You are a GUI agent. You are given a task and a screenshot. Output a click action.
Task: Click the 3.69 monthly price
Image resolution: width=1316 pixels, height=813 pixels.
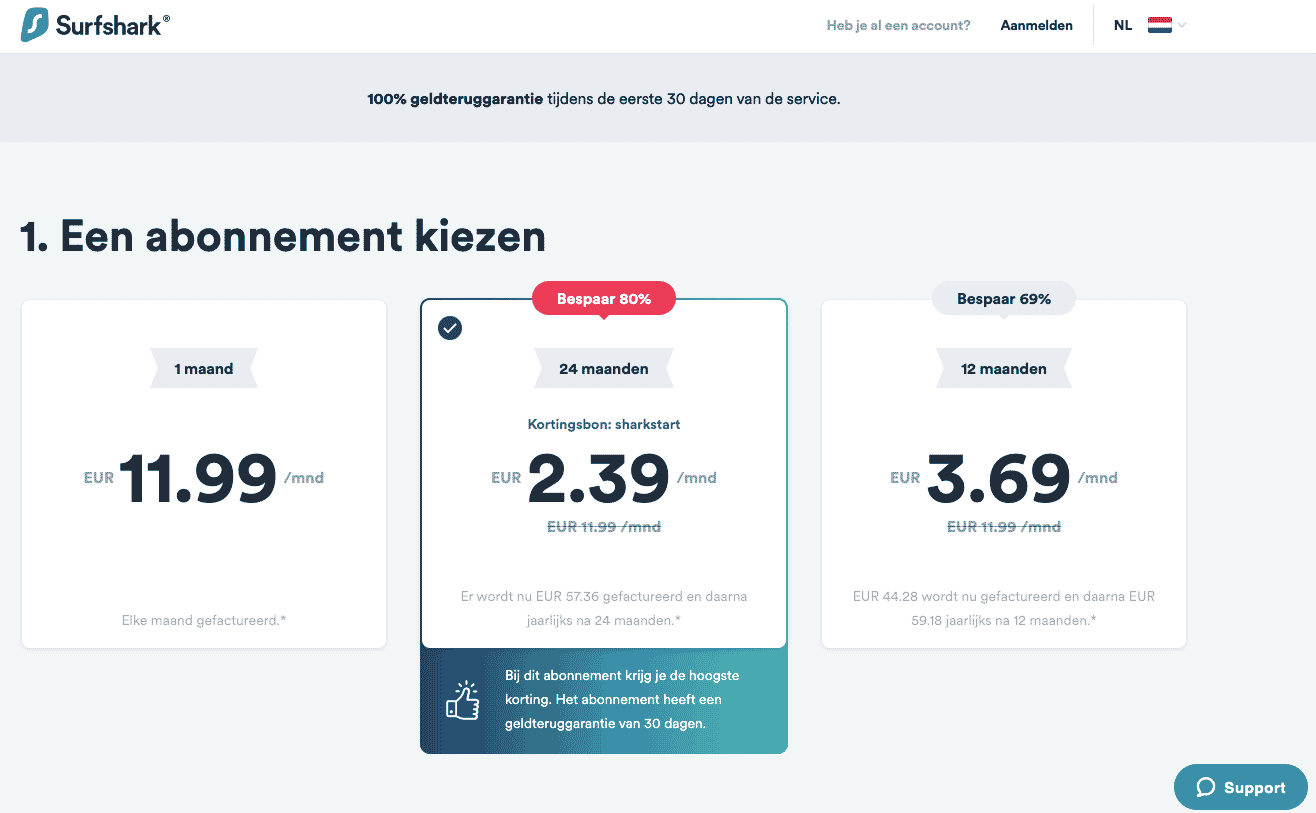point(998,479)
